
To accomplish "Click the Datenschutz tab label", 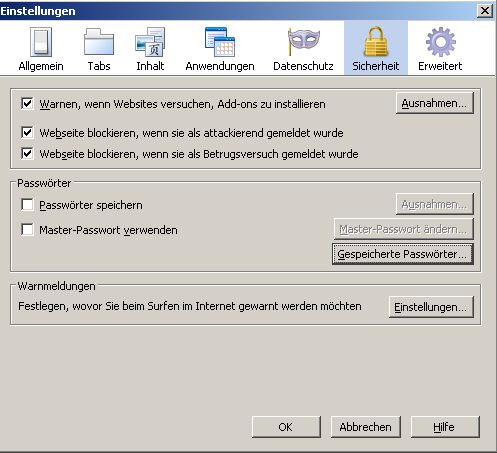I will coord(303,66).
